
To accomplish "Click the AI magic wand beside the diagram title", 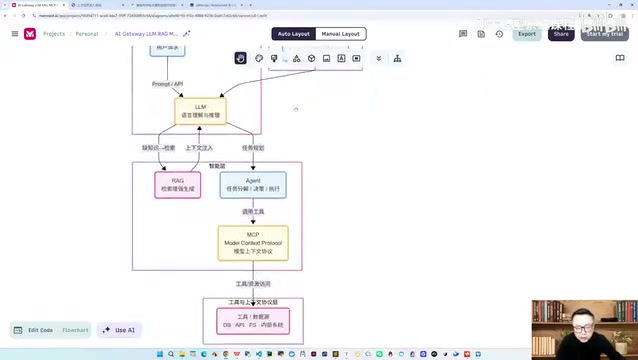I will [187, 34].
